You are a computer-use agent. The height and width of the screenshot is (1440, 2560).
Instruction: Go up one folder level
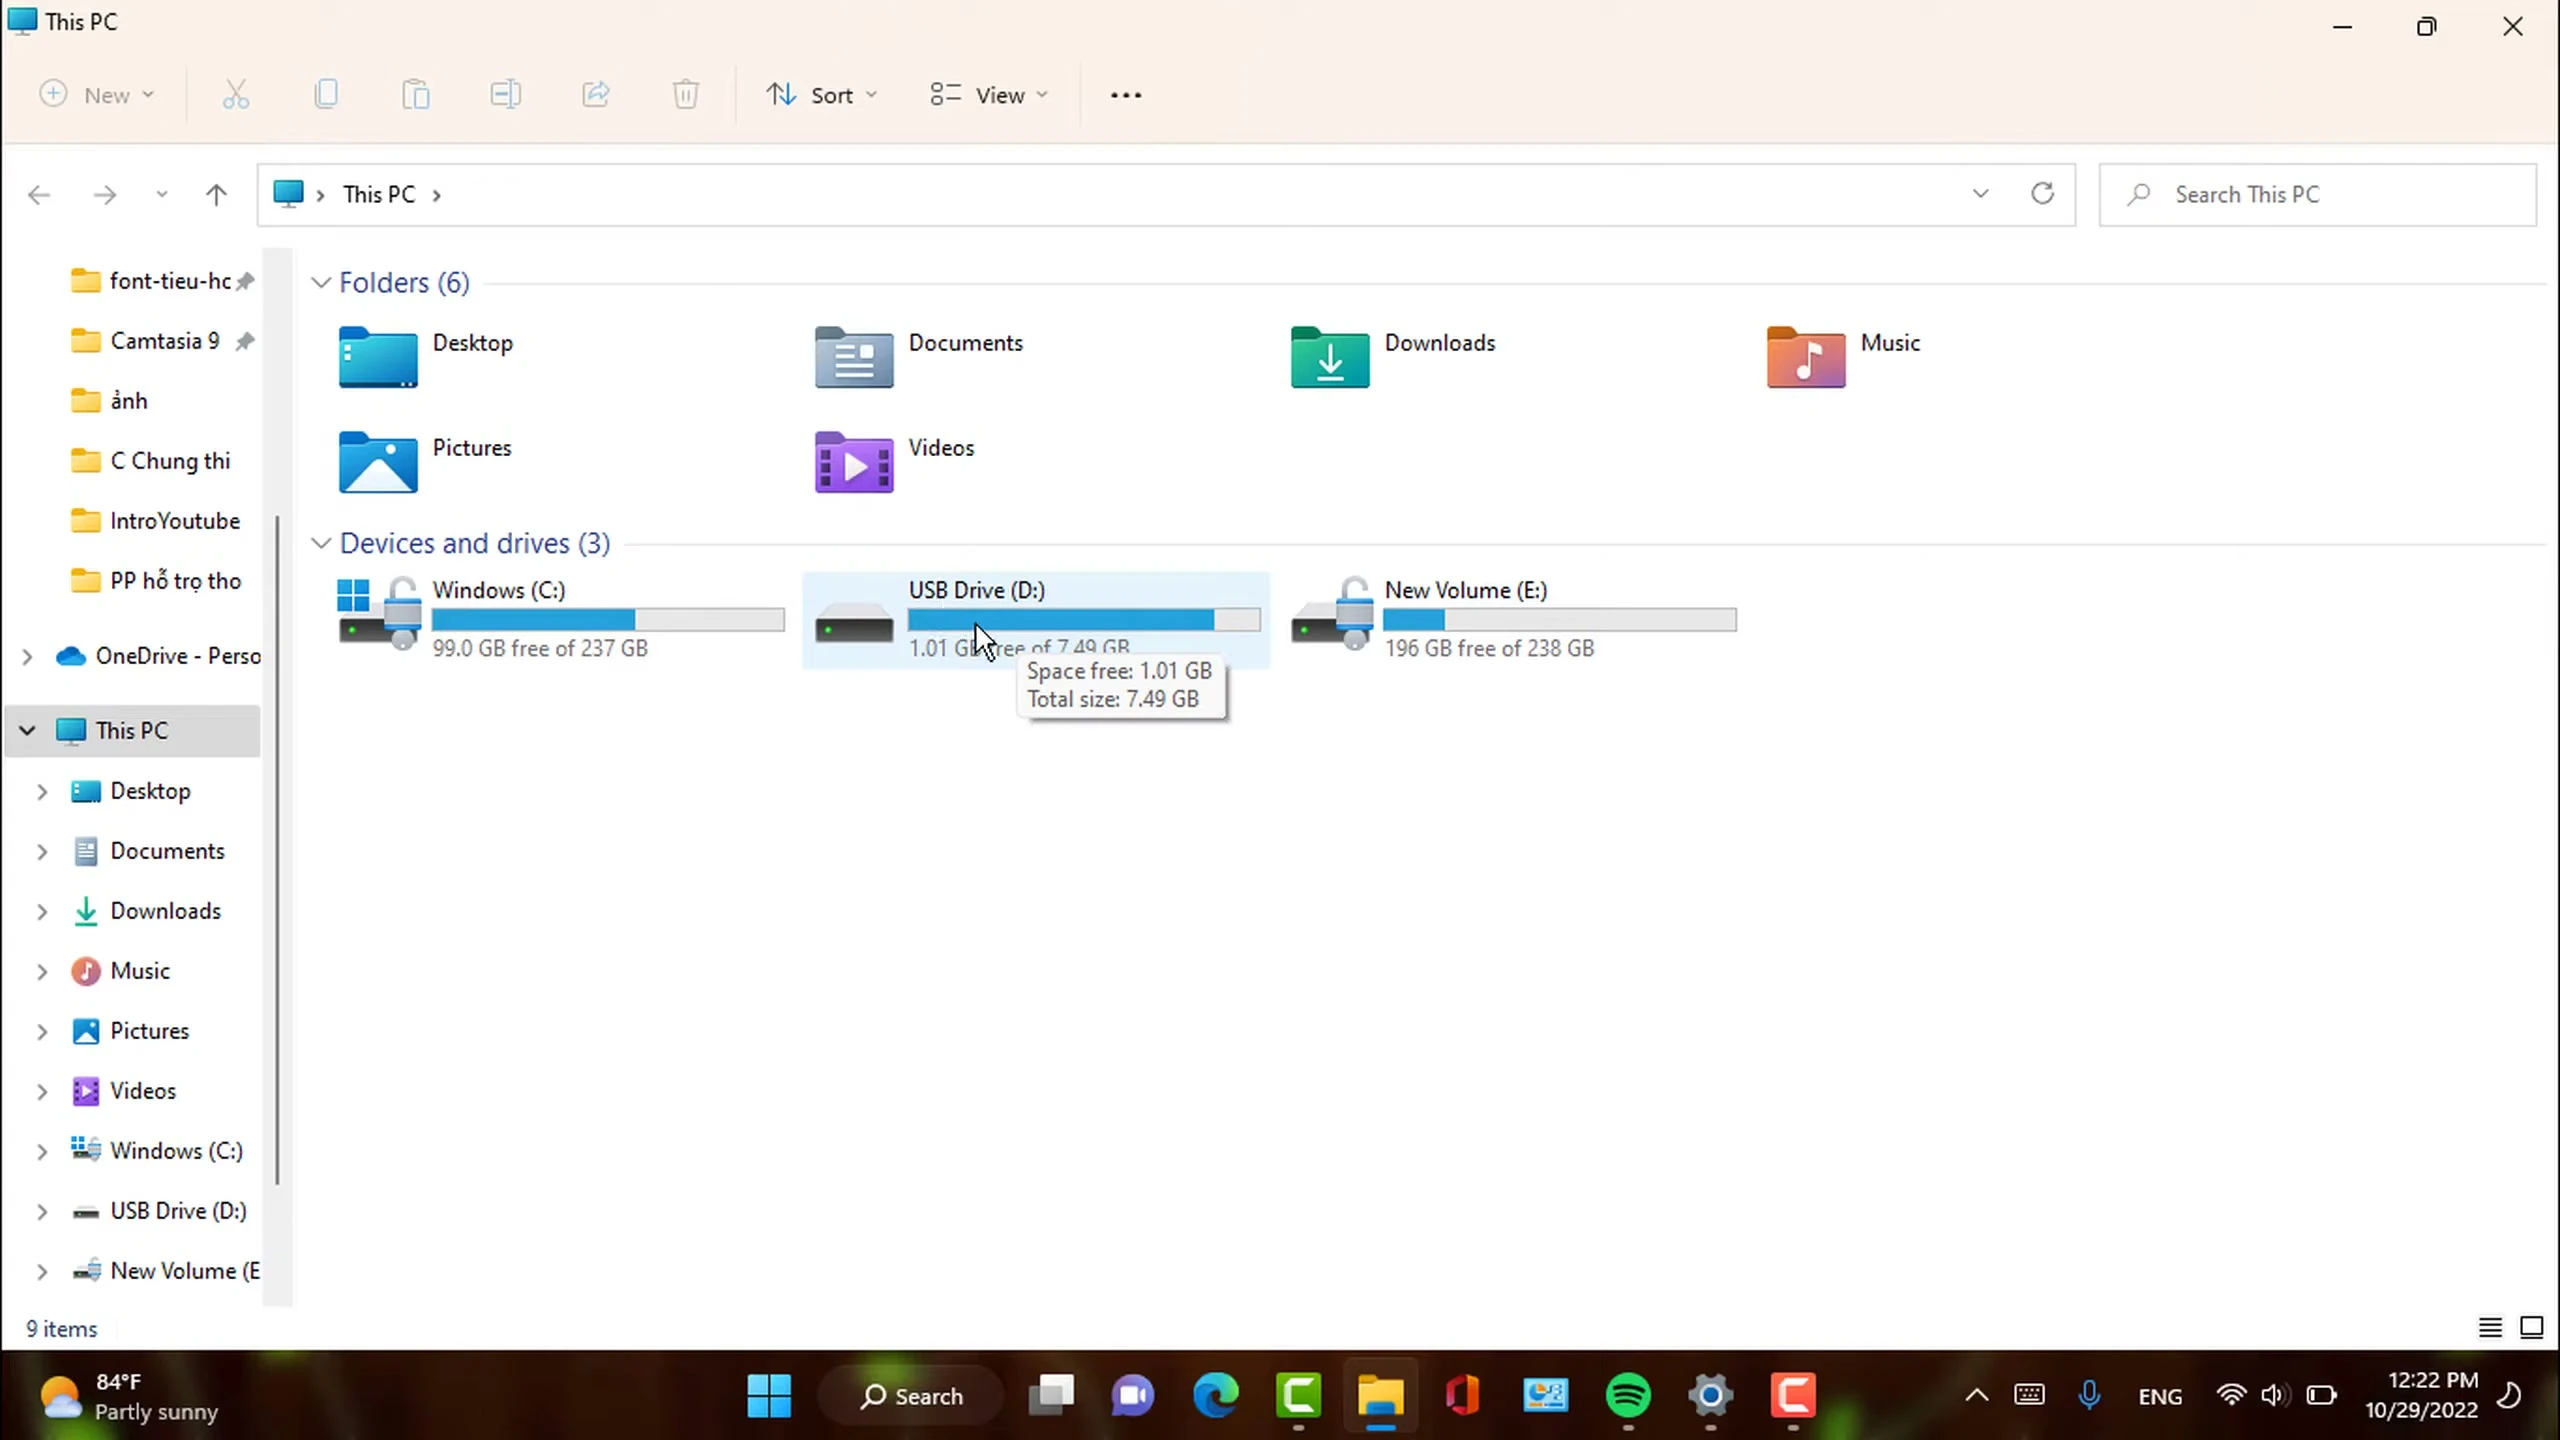pyautogui.click(x=216, y=195)
